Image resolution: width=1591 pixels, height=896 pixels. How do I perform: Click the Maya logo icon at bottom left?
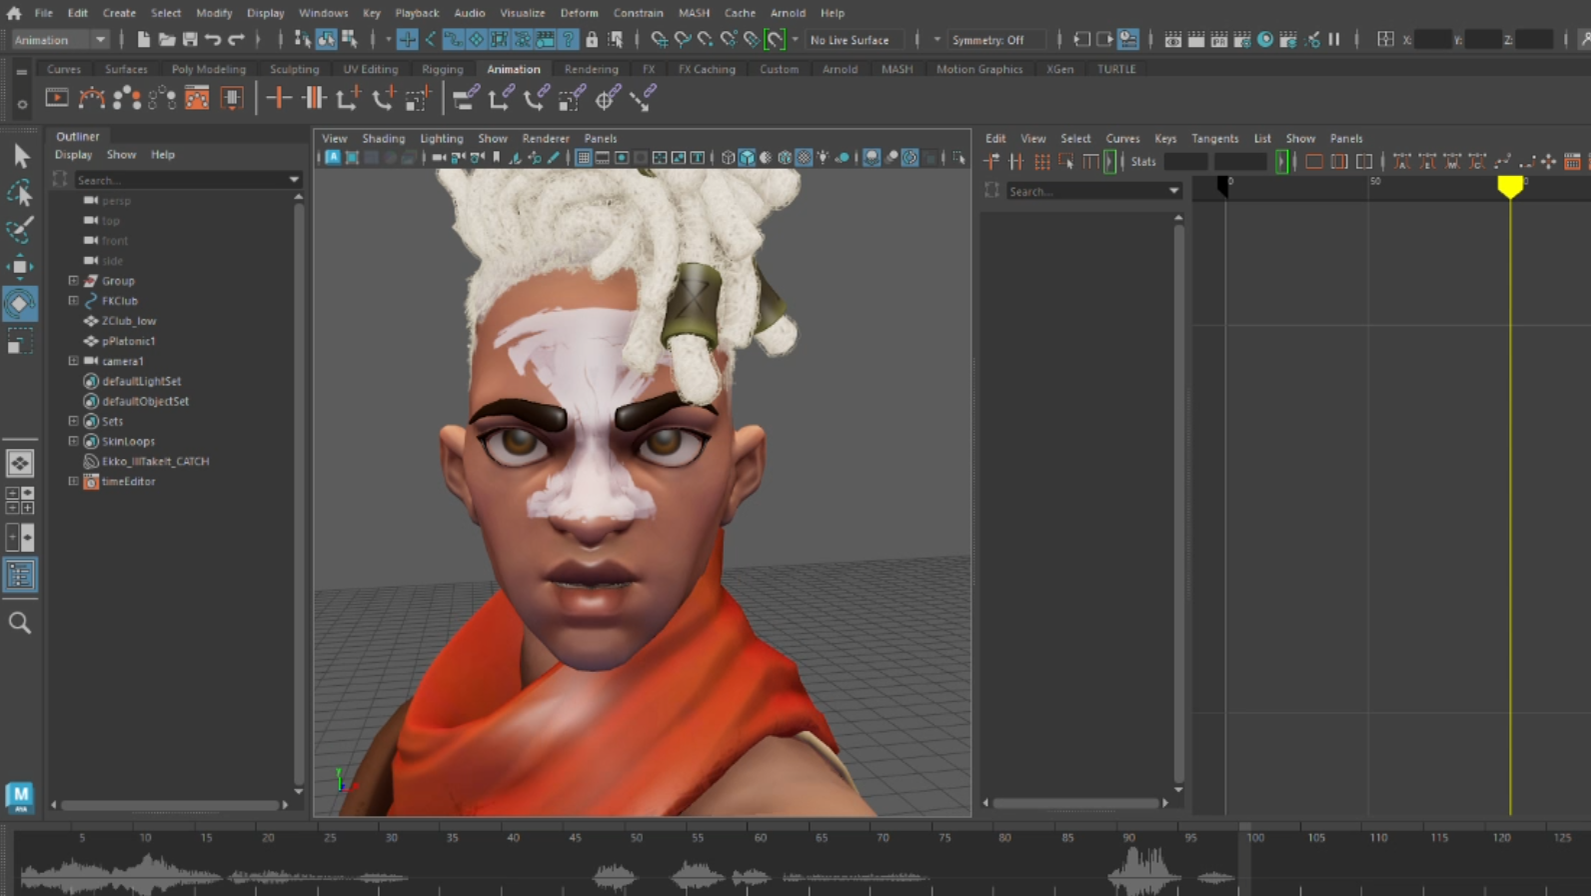[20, 797]
